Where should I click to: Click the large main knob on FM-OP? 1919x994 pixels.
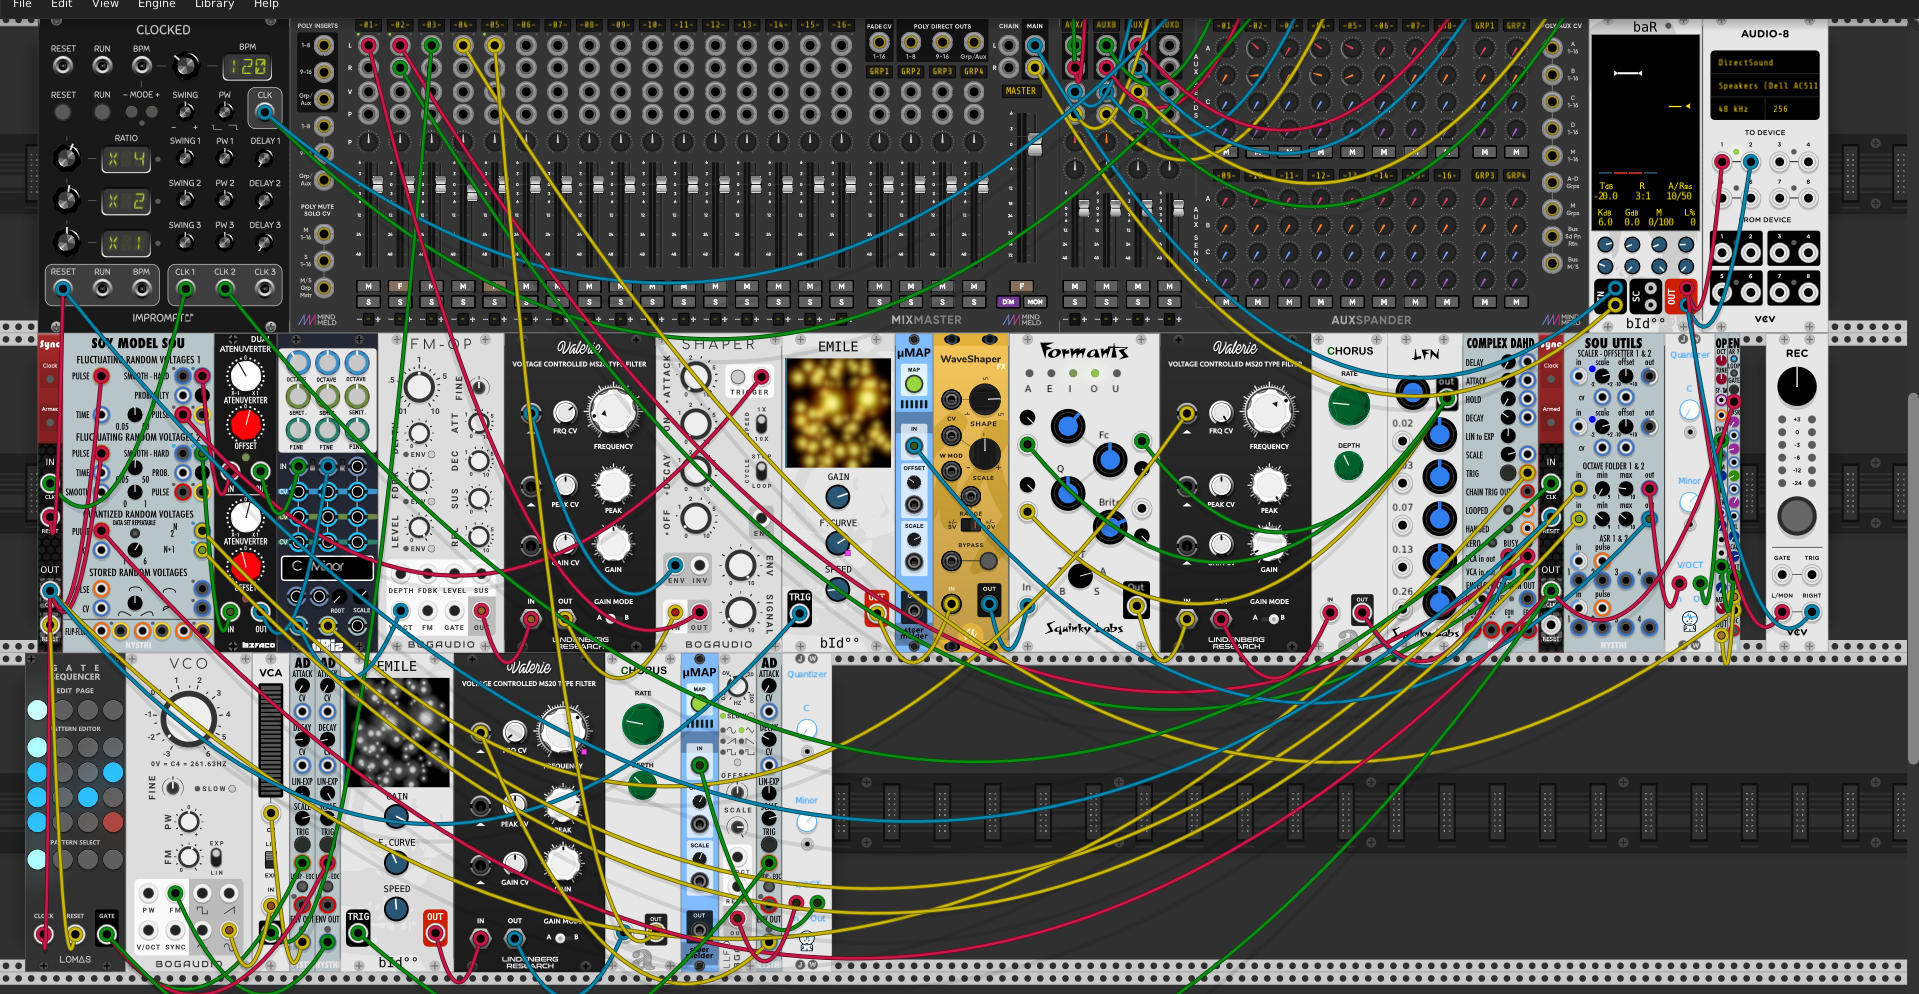419,387
